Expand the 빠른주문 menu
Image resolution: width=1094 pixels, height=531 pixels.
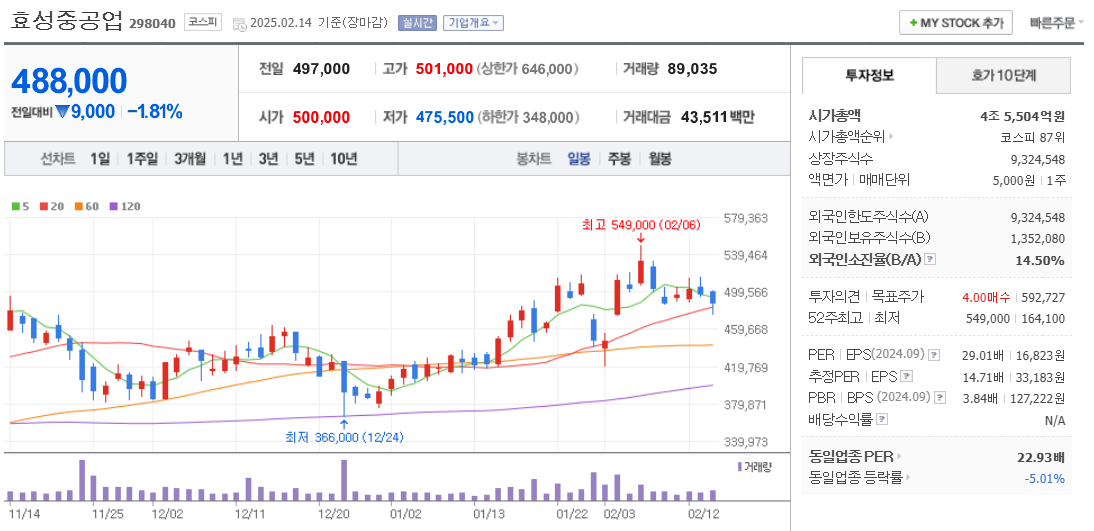tap(1057, 23)
